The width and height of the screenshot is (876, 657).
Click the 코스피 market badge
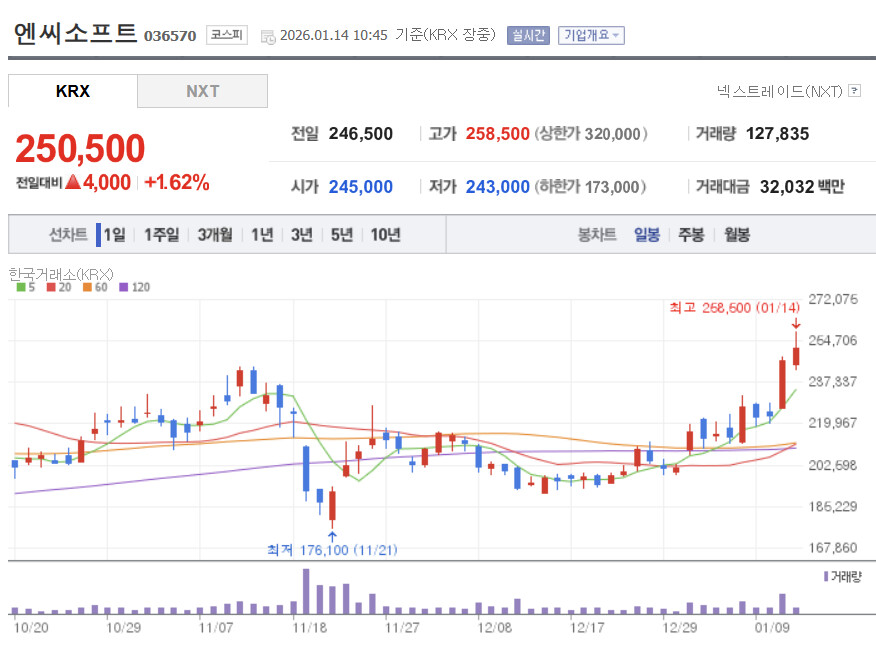coord(227,35)
